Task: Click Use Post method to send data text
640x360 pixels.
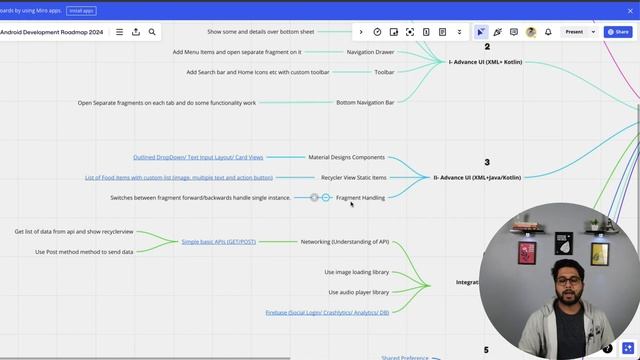Action: coord(84,252)
